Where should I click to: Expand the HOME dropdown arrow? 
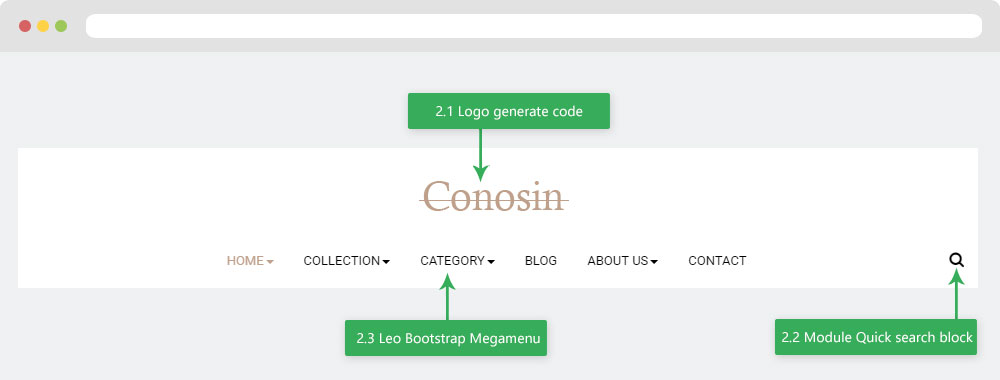[270, 261]
